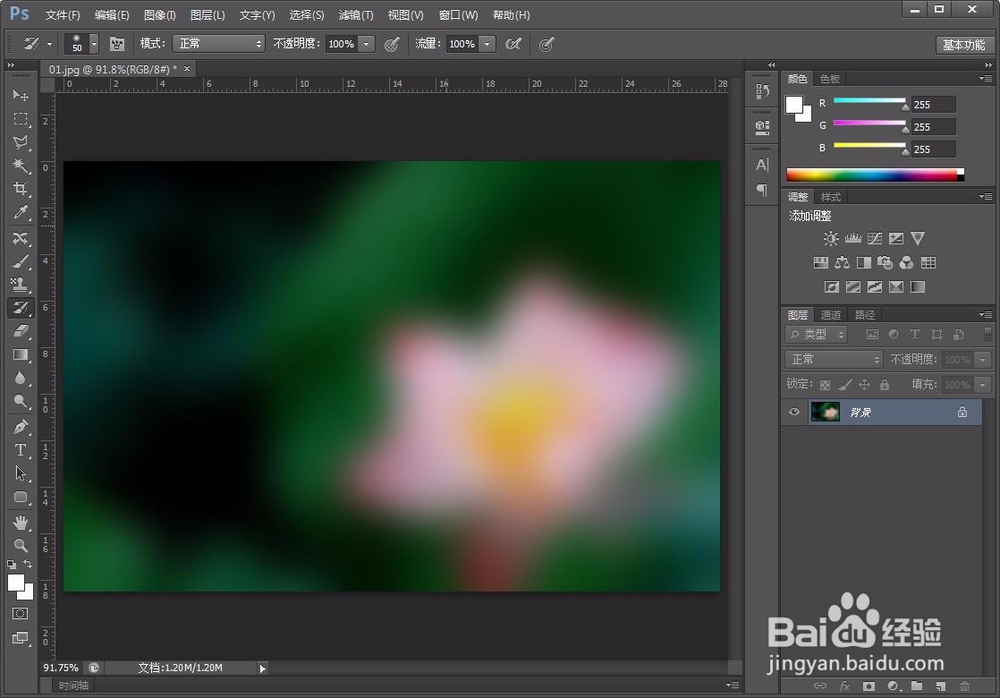Open the 模式 blending mode dropdown
The image size is (1000, 698).
[218, 44]
